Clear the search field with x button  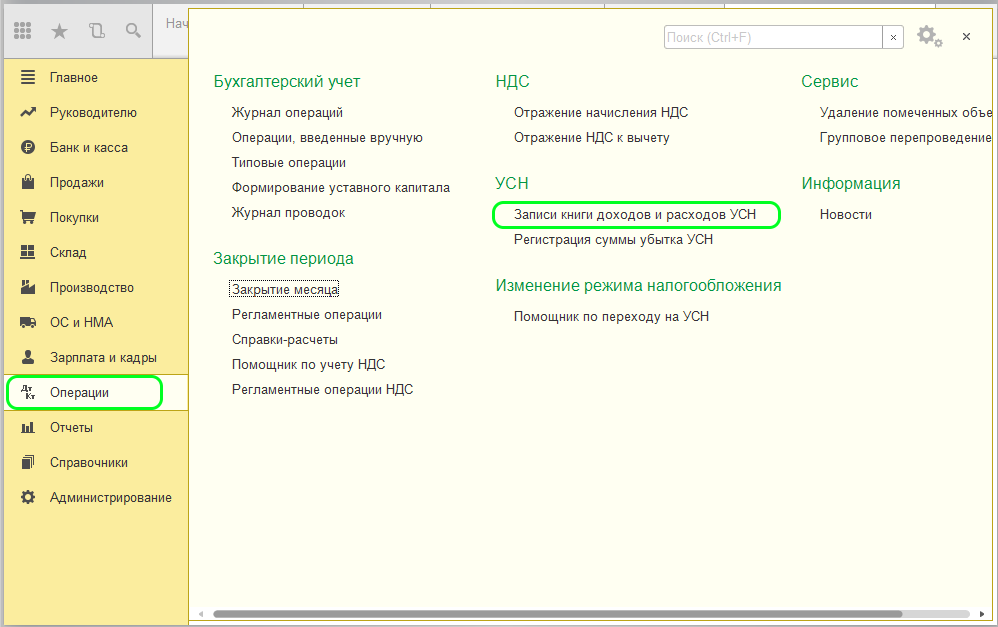(x=894, y=37)
